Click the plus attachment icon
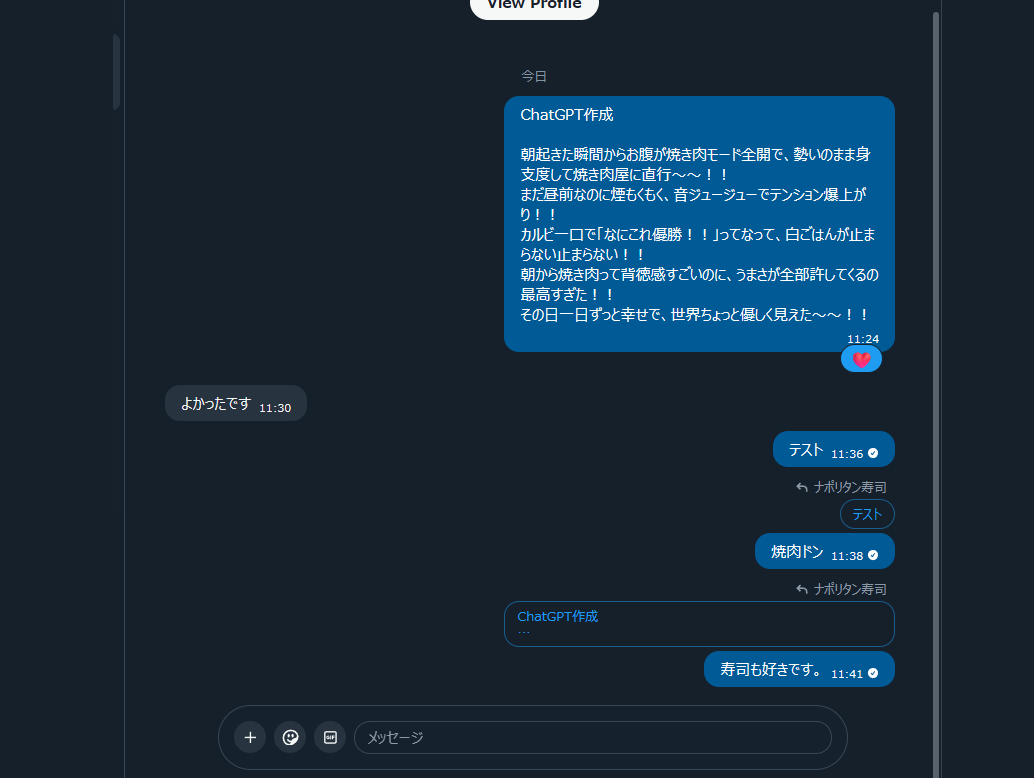 250,737
